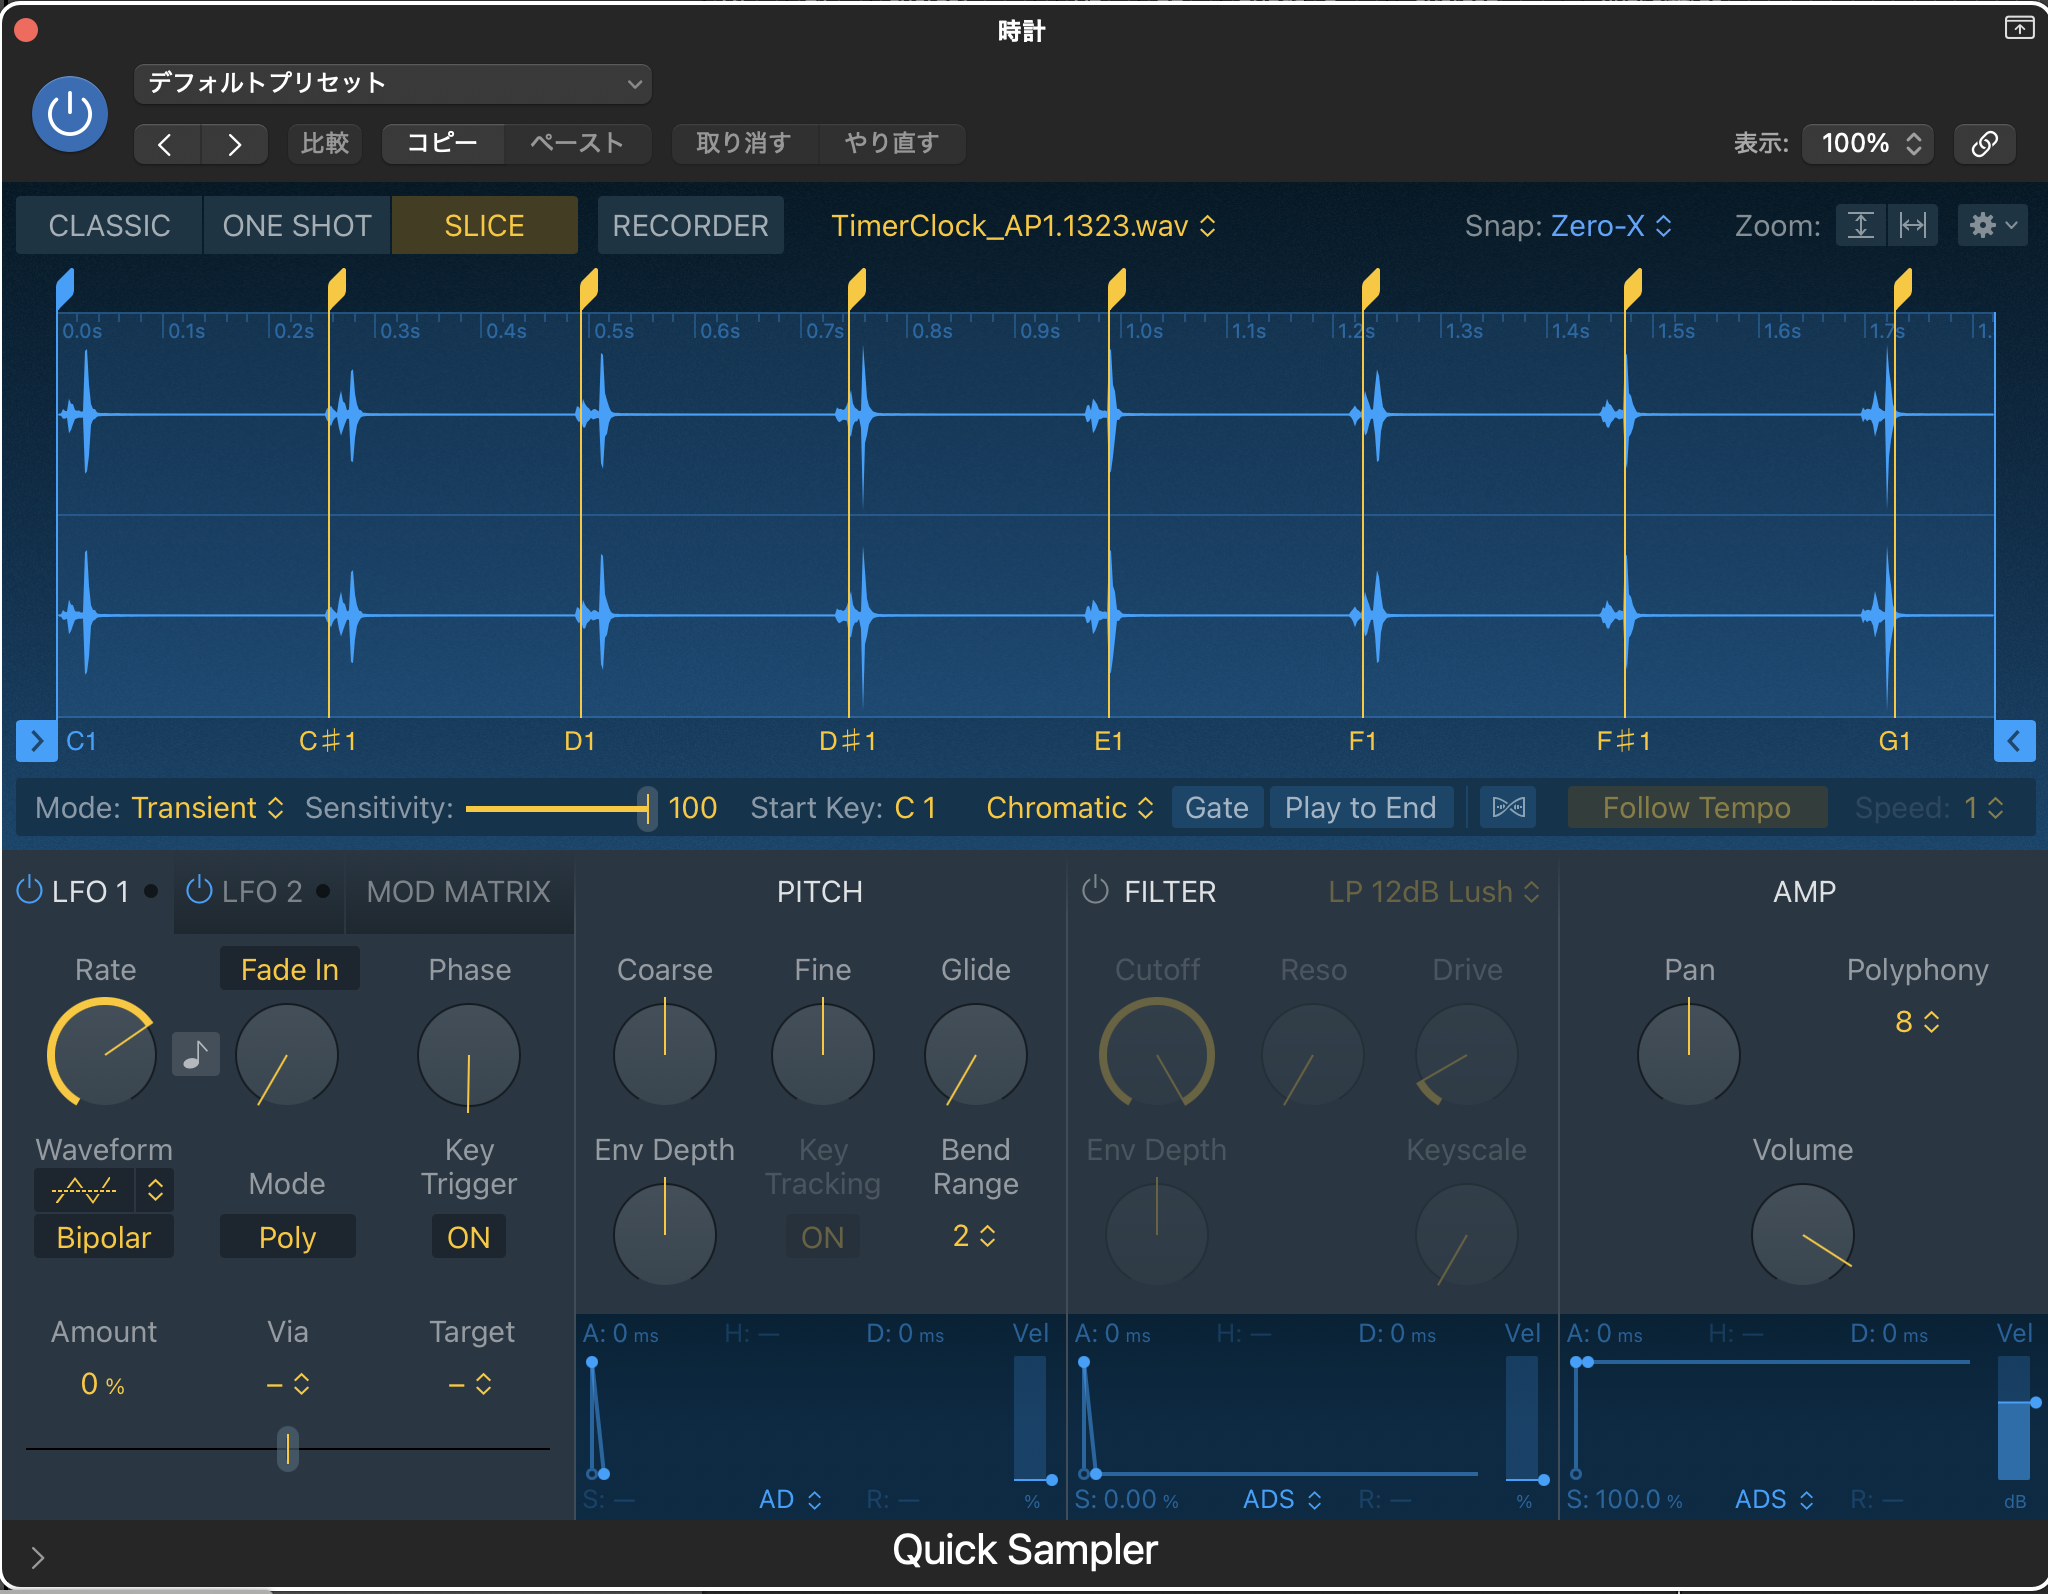Screen dimensions: 2048x1594
Task: Open the Snap Zero-X dropdown
Action: [x=1610, y=226]
